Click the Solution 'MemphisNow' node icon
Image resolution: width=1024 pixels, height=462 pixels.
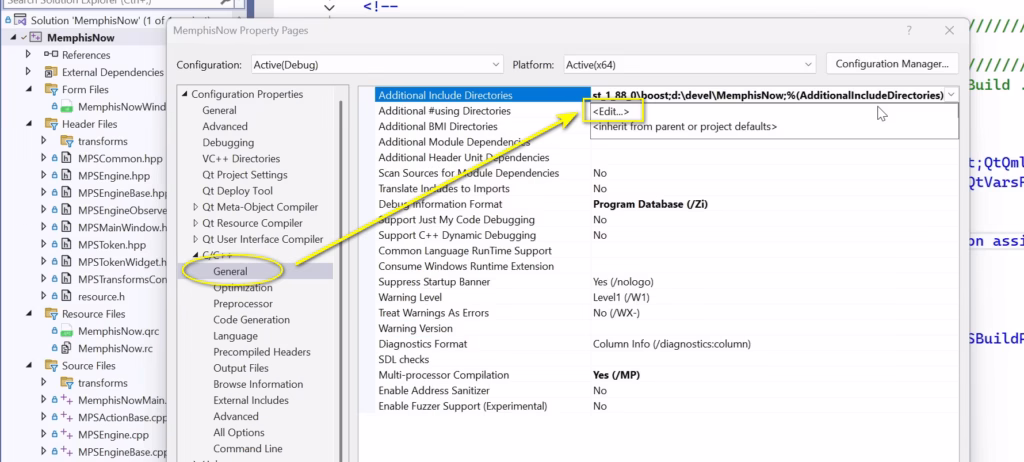point(20,21)
